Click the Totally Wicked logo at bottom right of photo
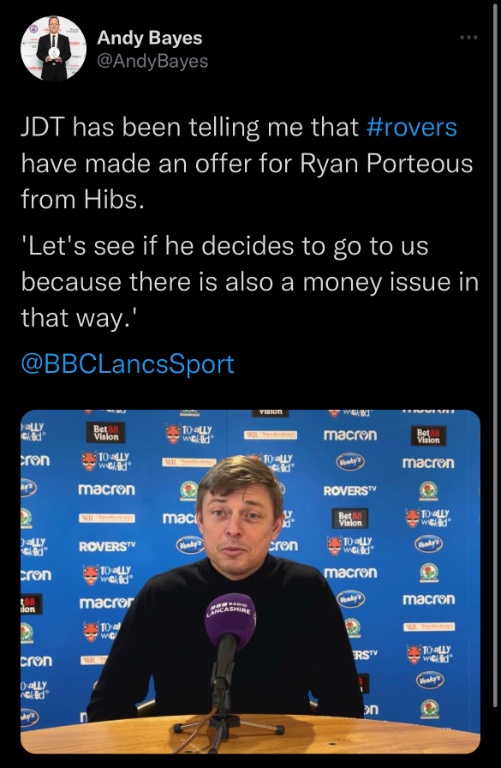The height and width of the screenshot is (768, 501). point(429,654)
